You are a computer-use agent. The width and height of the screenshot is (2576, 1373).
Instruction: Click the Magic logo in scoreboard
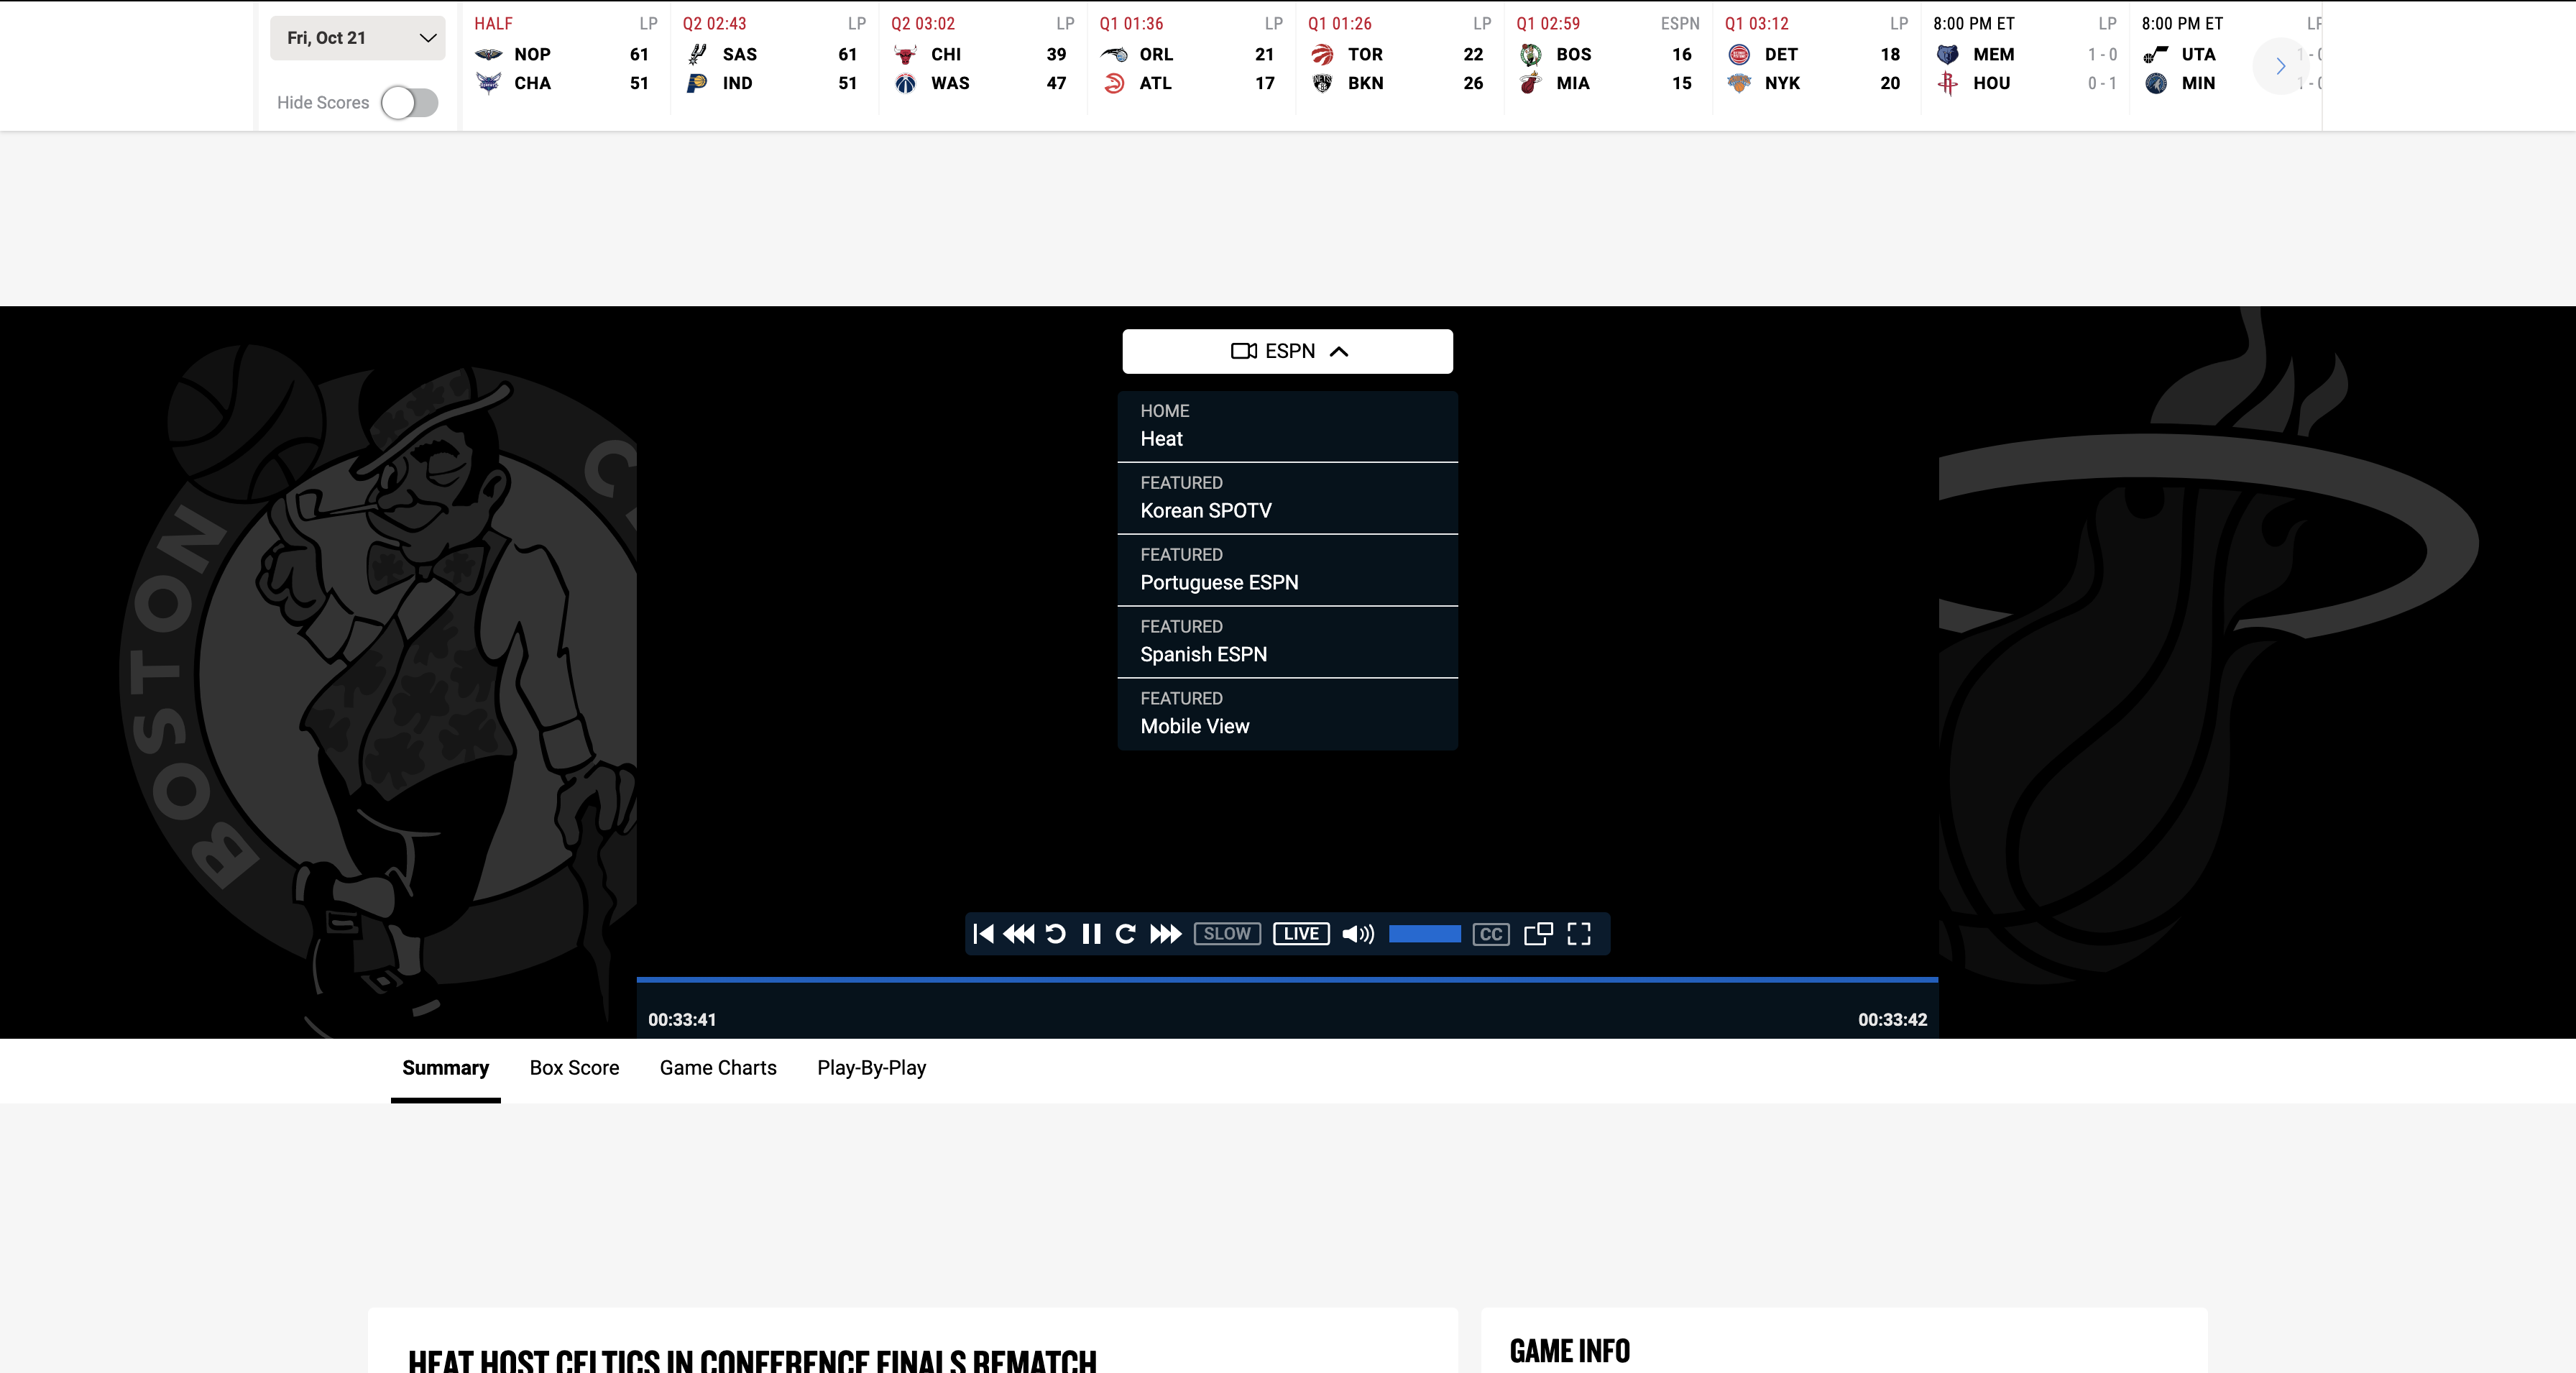[x=1114, y=54]
